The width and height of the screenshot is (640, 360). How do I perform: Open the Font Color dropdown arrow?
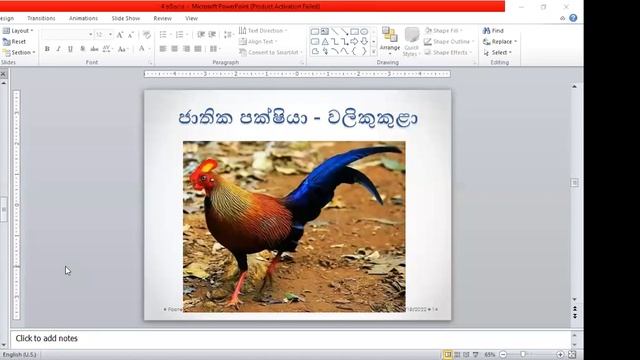tap(149, 49)
